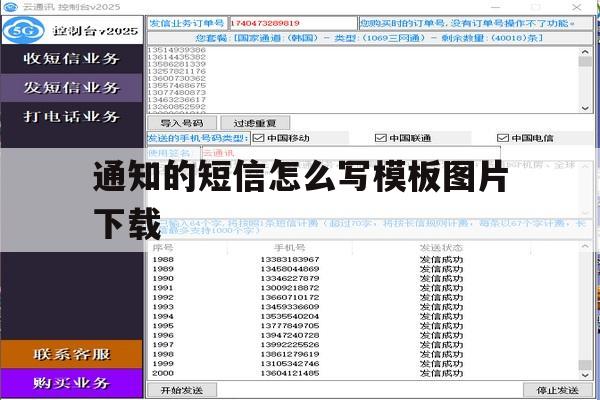Click 购买业务 button
600x400 pixels.
pos(72,383)
